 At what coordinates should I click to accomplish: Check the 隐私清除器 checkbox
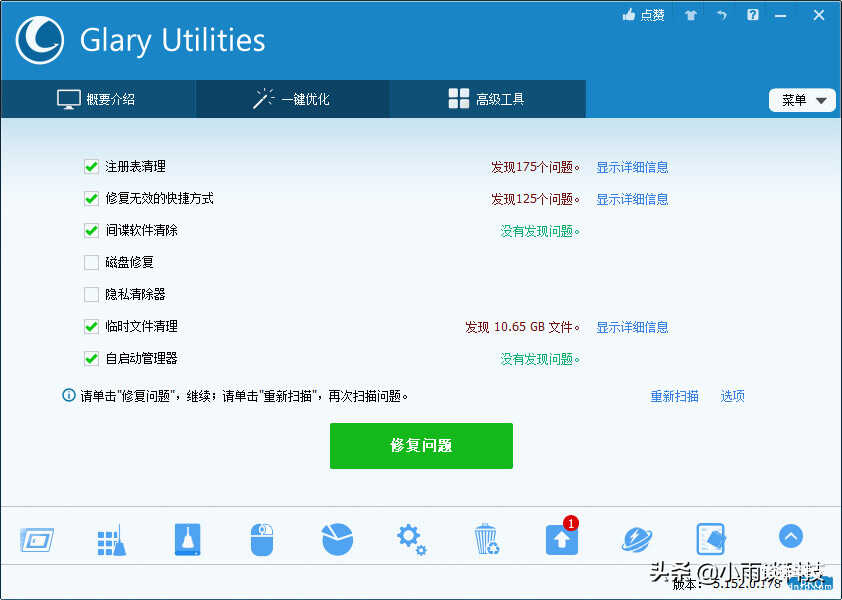pos(91,294)
